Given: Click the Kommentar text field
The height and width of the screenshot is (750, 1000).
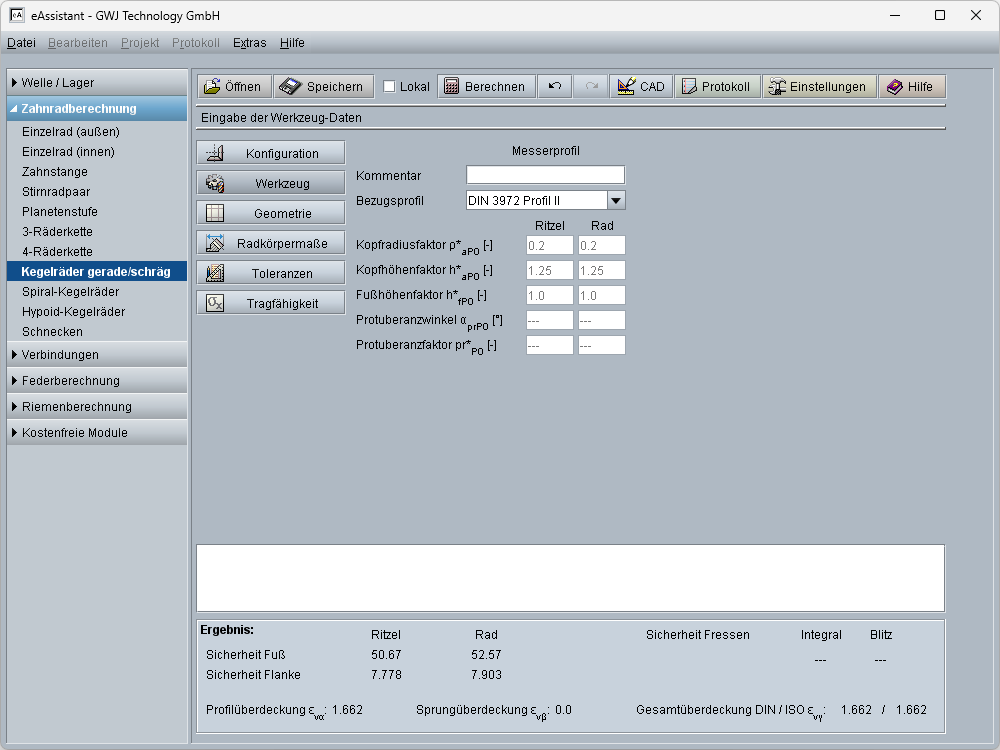Looking at the screenshot, I should (545, 176).
